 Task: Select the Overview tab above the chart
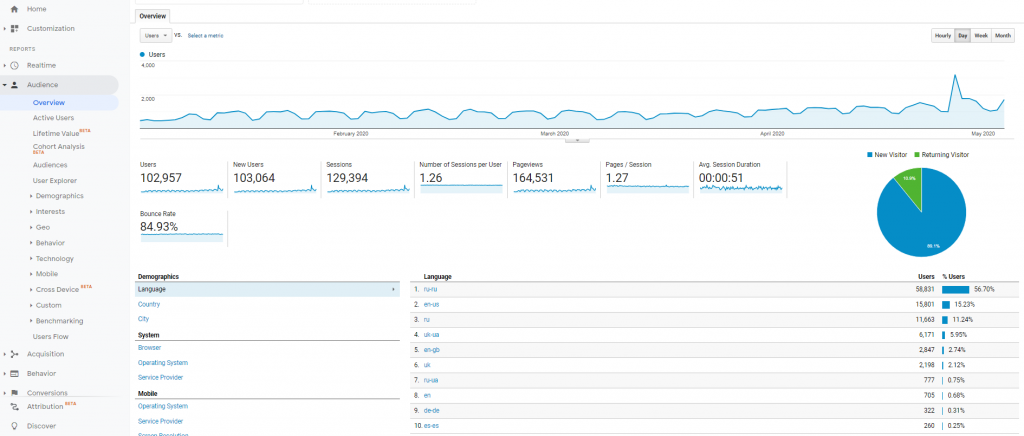[x=153, y=16]
